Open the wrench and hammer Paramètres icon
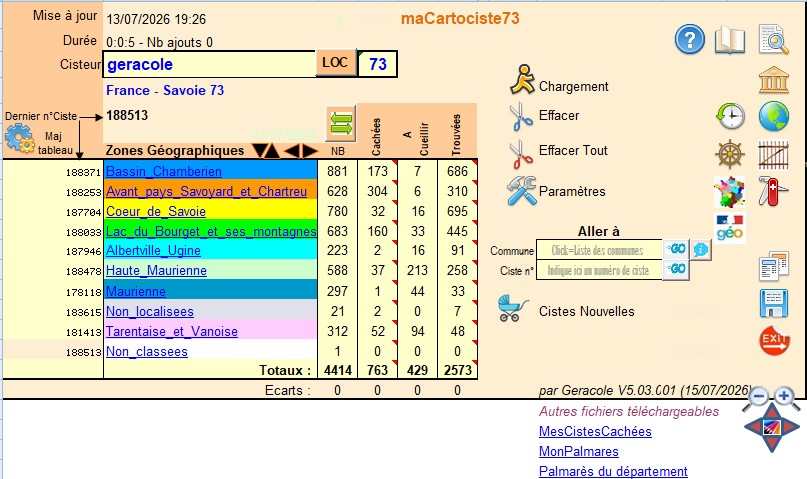 [x=521, y=190]
